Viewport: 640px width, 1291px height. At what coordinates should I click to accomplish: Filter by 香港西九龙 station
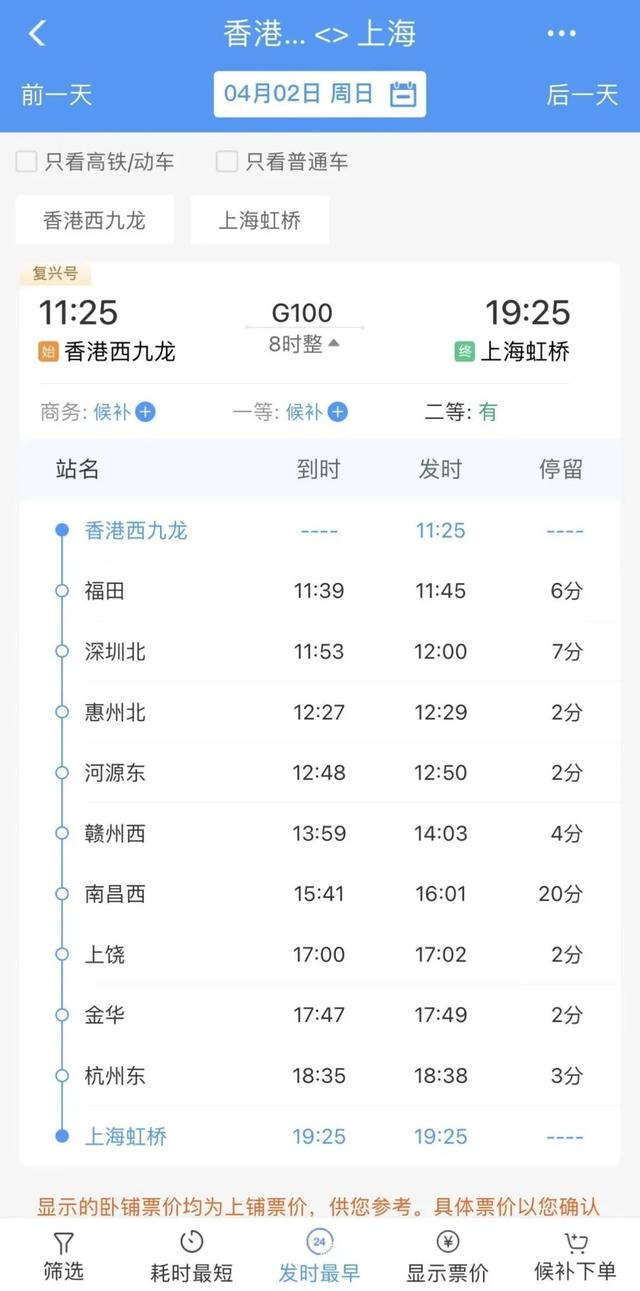95,220
